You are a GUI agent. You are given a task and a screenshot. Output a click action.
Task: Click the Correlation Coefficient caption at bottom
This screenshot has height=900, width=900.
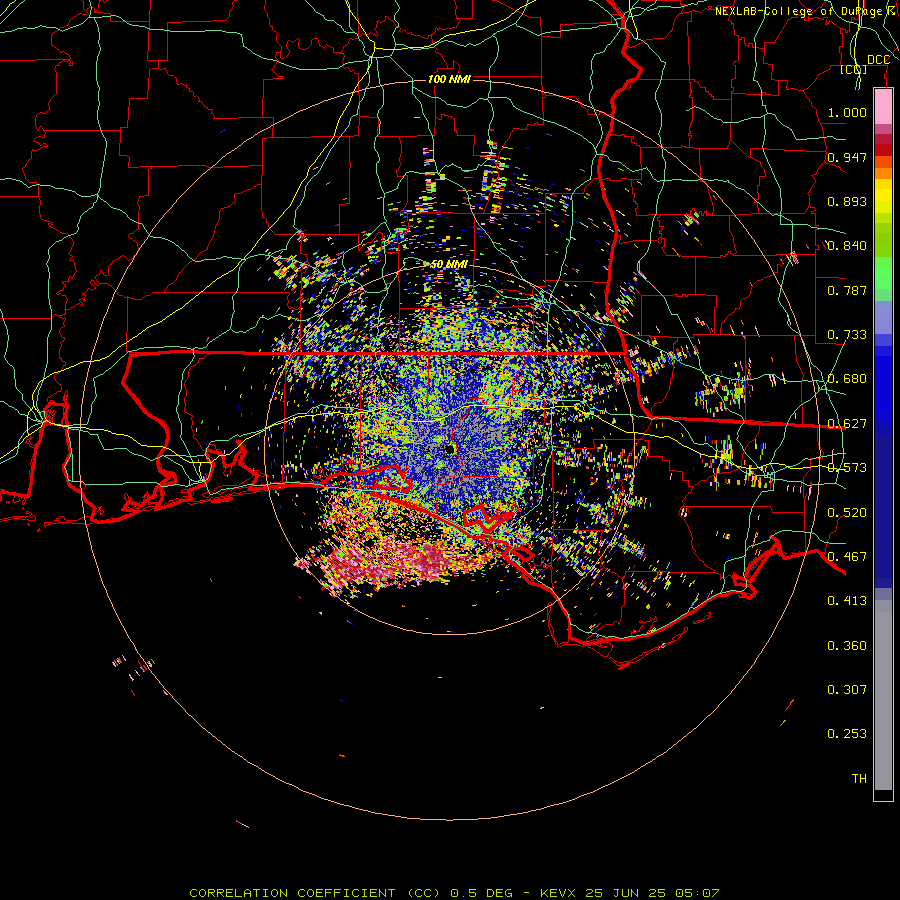[x=454, y=893]
